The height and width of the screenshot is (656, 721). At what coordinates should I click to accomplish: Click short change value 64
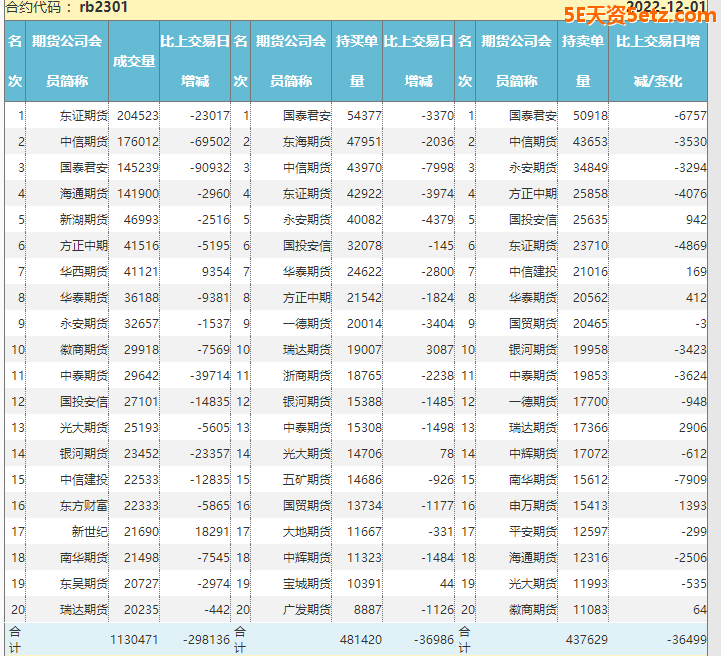point(699,610)
